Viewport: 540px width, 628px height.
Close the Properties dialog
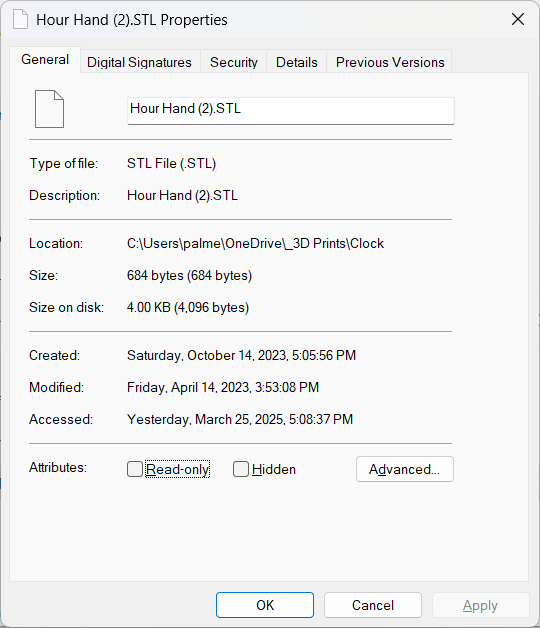(518, 19)
